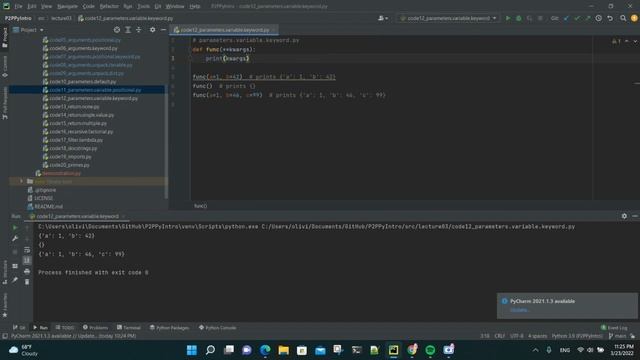The height and width of the screenshot is (360, 640).
Task: Open the Window menu
Action: [x=175, y=6]
